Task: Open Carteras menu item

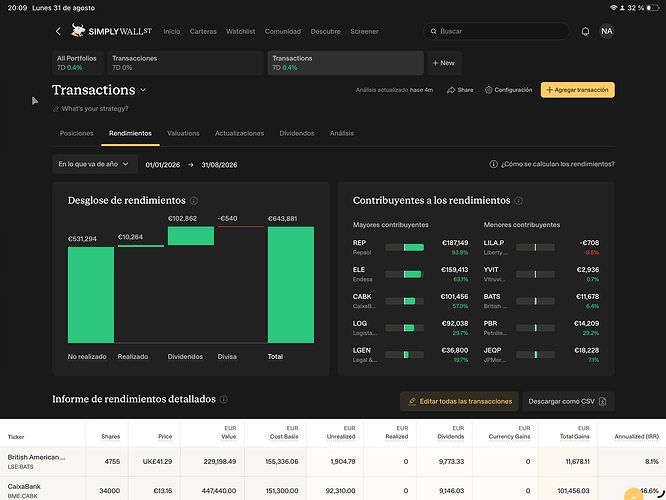Action: 203,31
